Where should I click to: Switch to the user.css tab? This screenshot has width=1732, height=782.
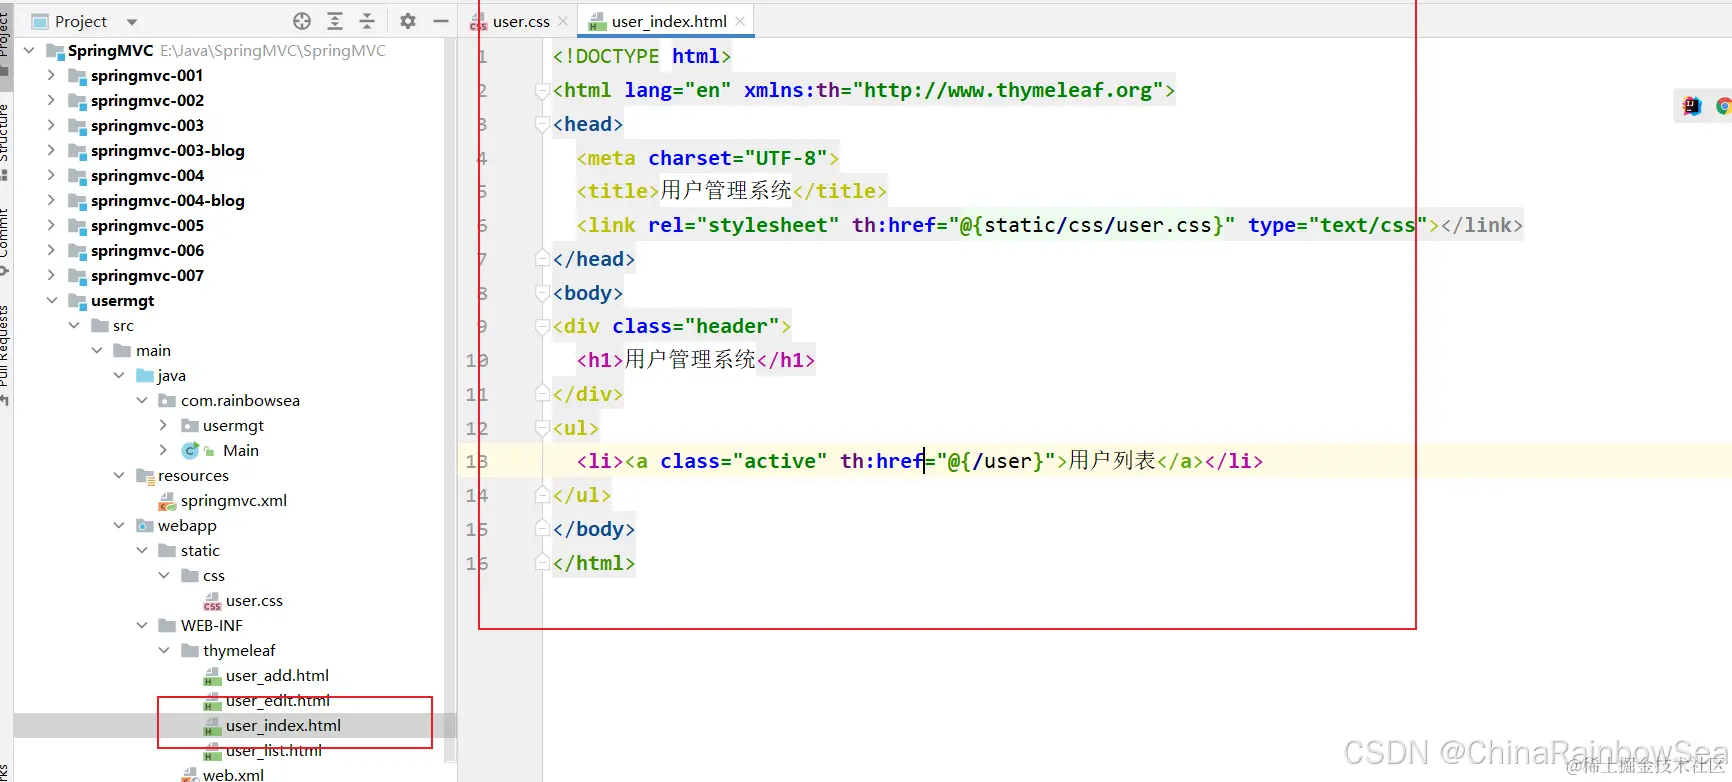pyautogui.click(x=521, y=21)
